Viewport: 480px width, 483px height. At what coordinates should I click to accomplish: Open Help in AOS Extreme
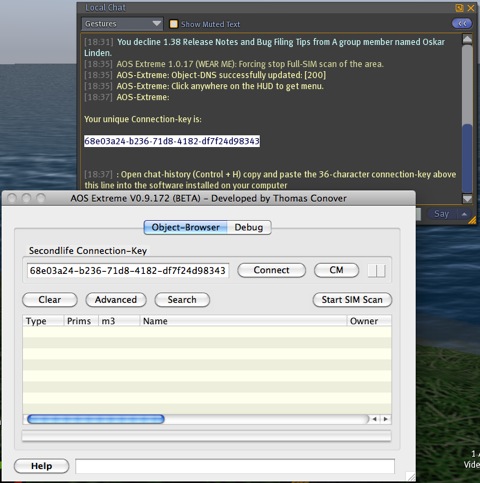point(41,466)
